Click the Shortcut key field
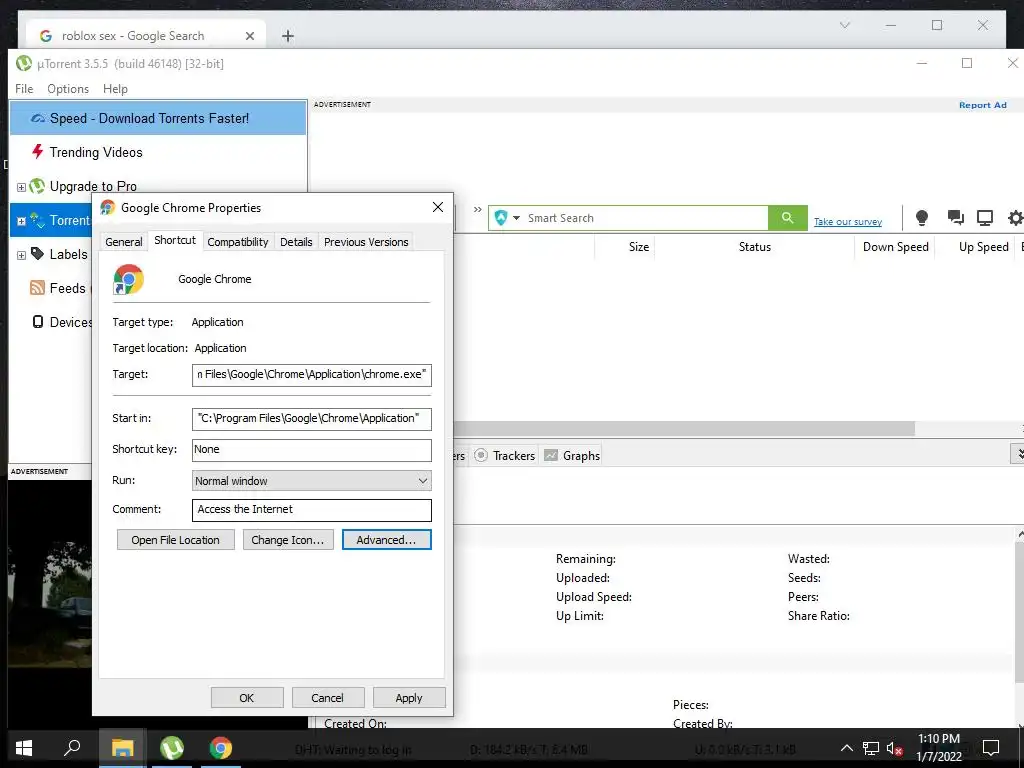This screenshot has height=768, width=1024. point(312,449)
